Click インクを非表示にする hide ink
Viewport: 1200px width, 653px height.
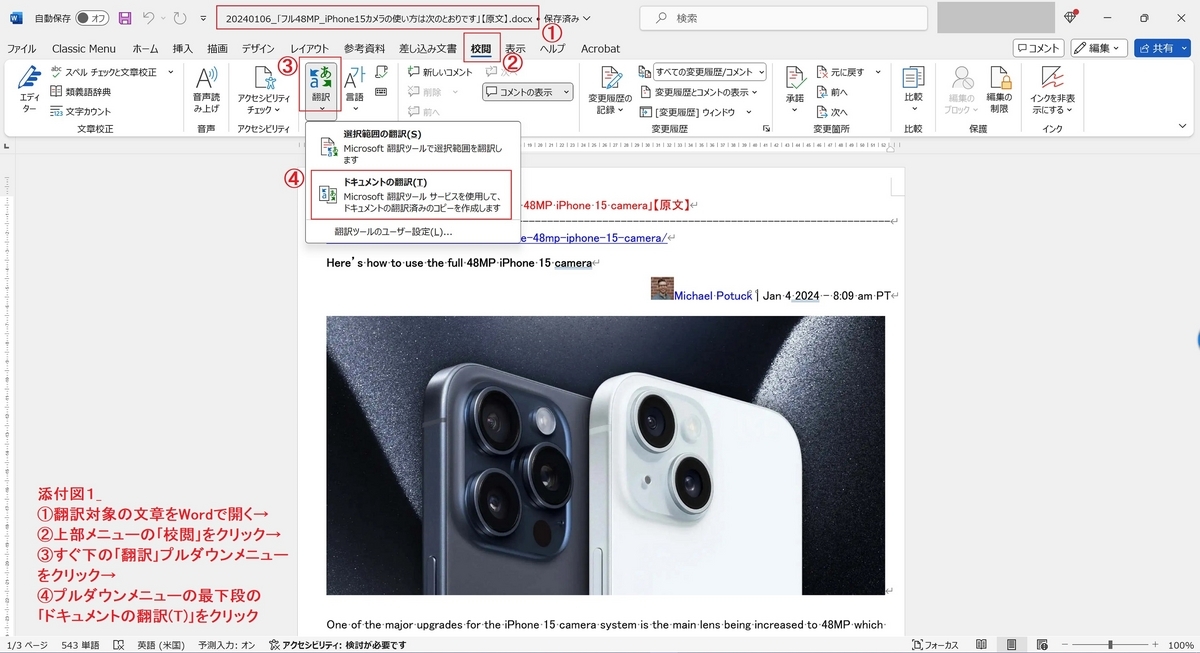[1052, 90]
